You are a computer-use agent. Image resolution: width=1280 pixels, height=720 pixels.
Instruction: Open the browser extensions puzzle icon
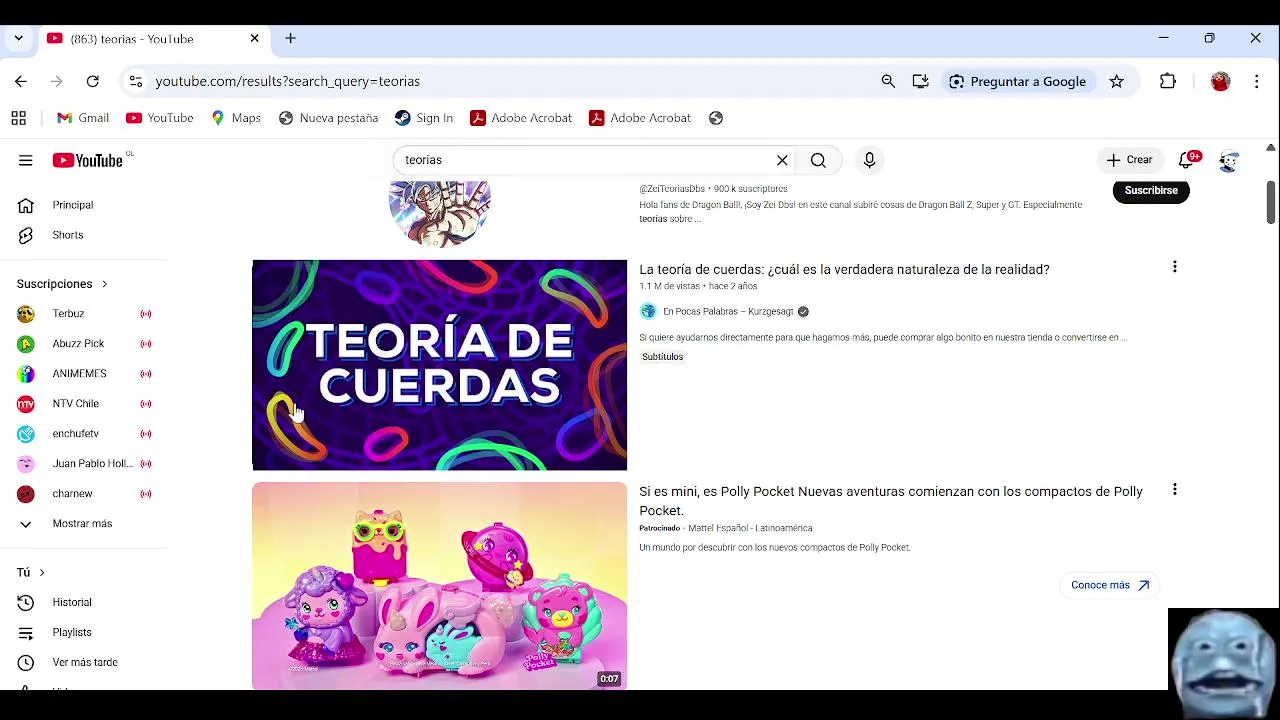(1168, 81)
